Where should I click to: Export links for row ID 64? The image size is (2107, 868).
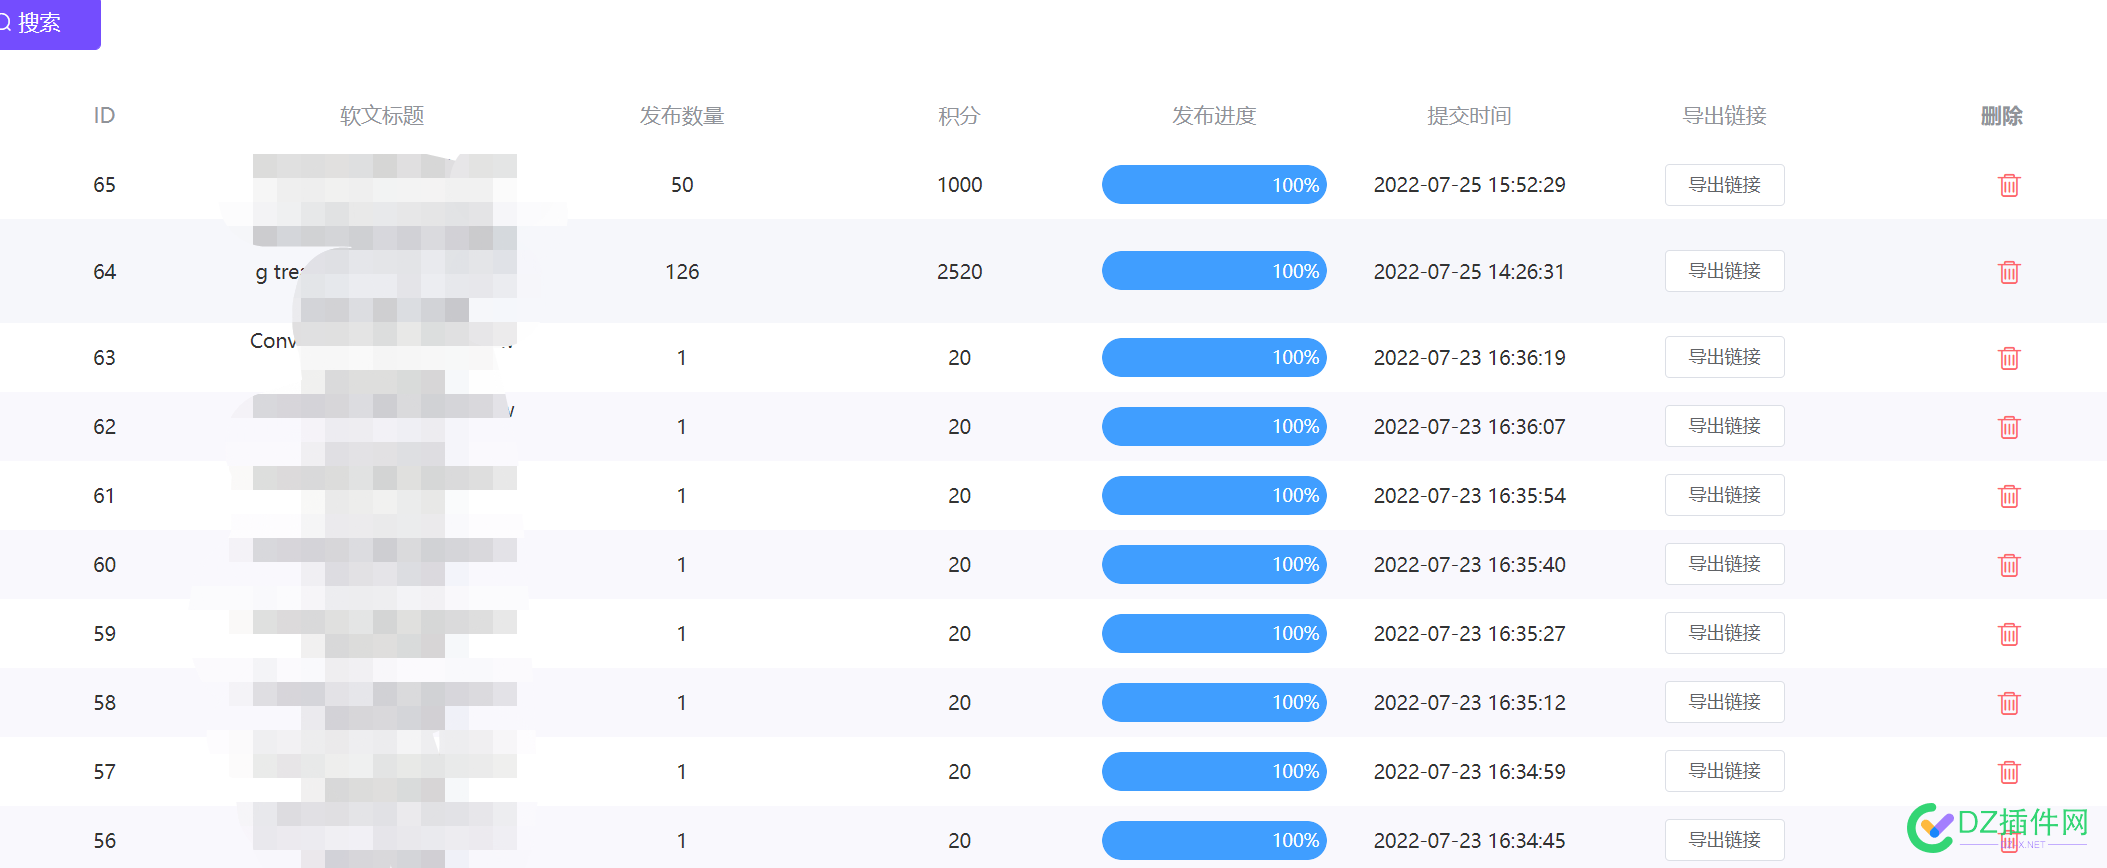(x=1724, y=271)
